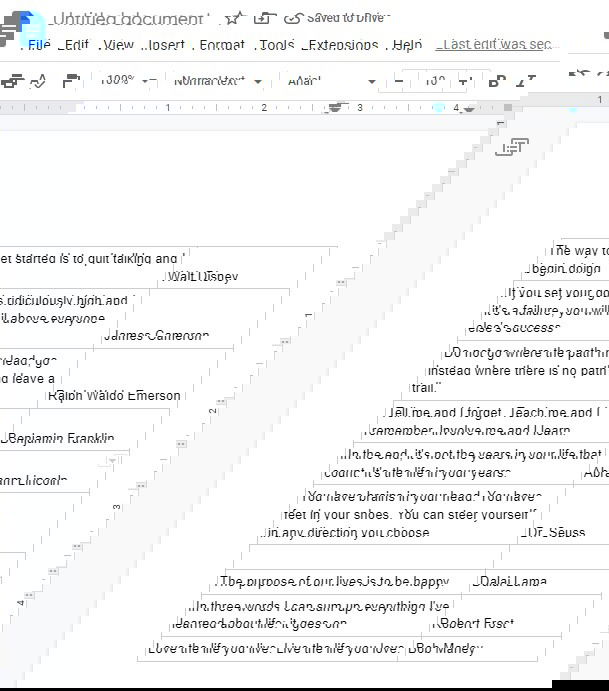Open the Format menu

[222, 45]
